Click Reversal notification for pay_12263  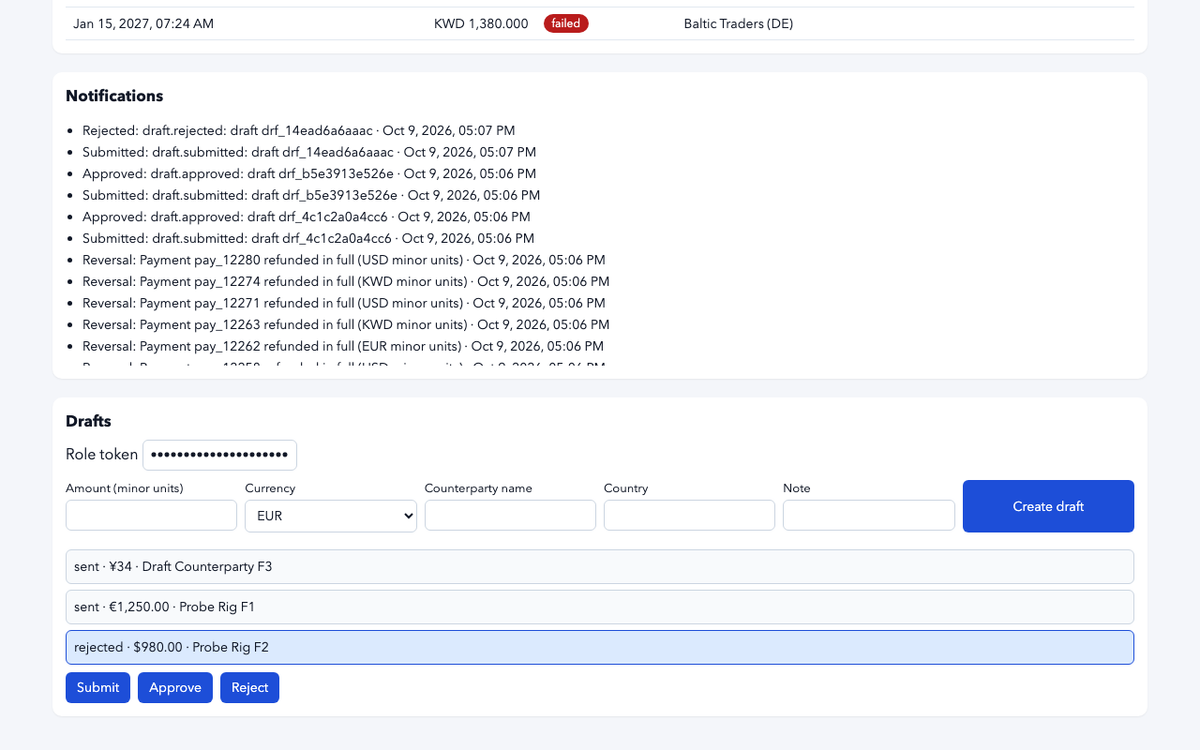pos(346,324)
